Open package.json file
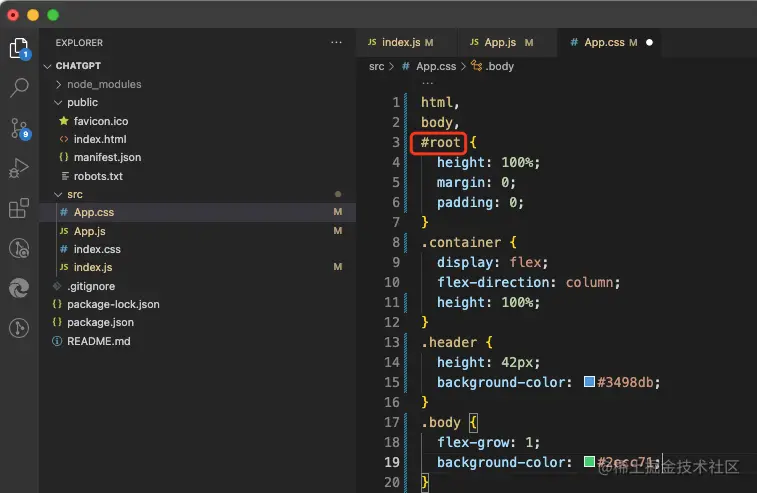 pyautogui.click(x=100, y=322)
